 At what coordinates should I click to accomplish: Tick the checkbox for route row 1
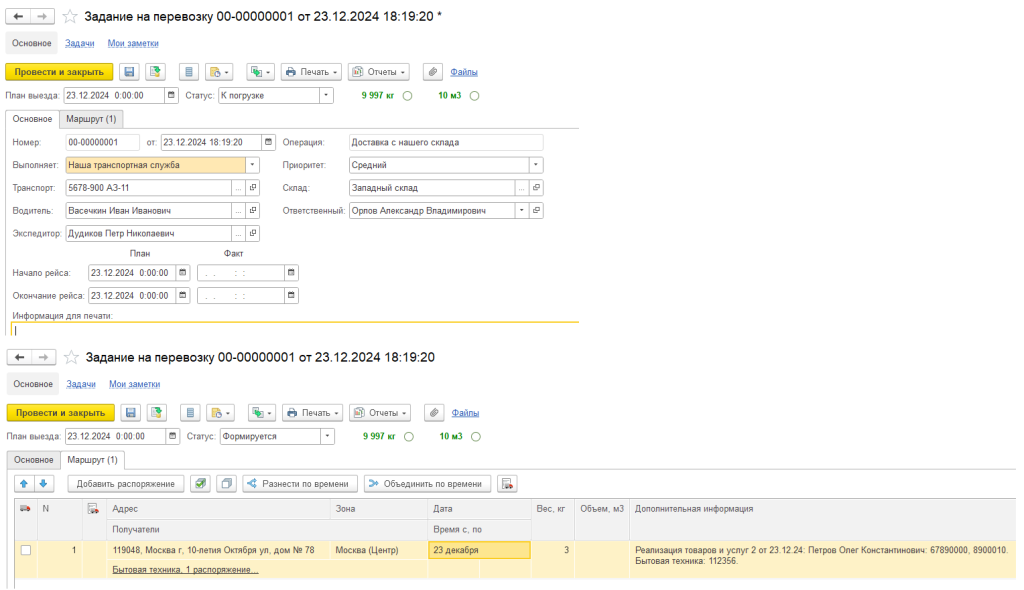[x=25, y=550]
